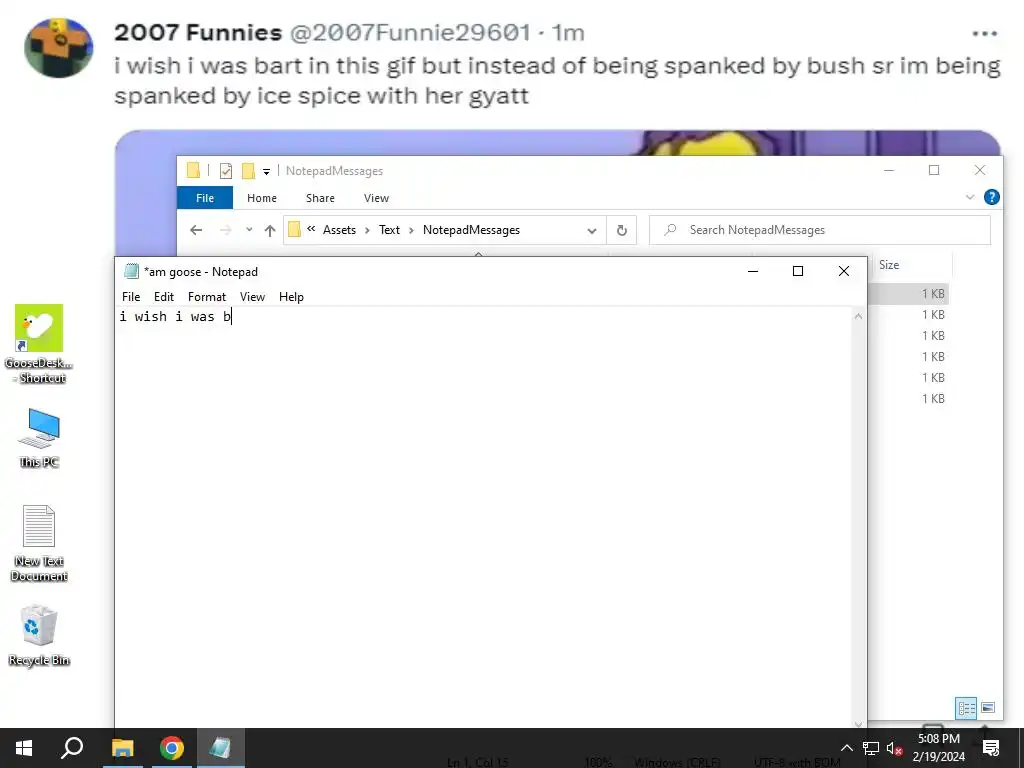Image resolution: width=1024 pixels, height=768 pixels.
Task: Click the Notepad scrollbar up arrow
Action: click(x=859, y=316)
